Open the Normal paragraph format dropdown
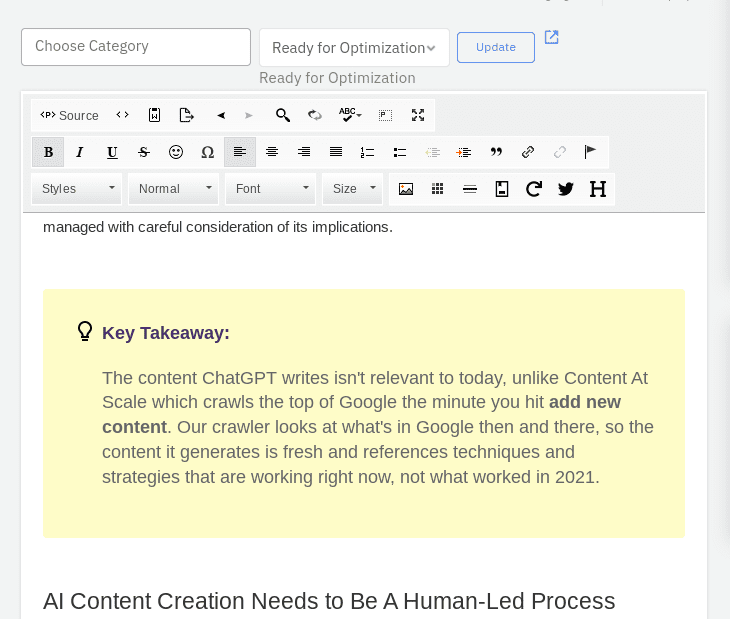Screen dimensions: 730x619 click(174, 188)
